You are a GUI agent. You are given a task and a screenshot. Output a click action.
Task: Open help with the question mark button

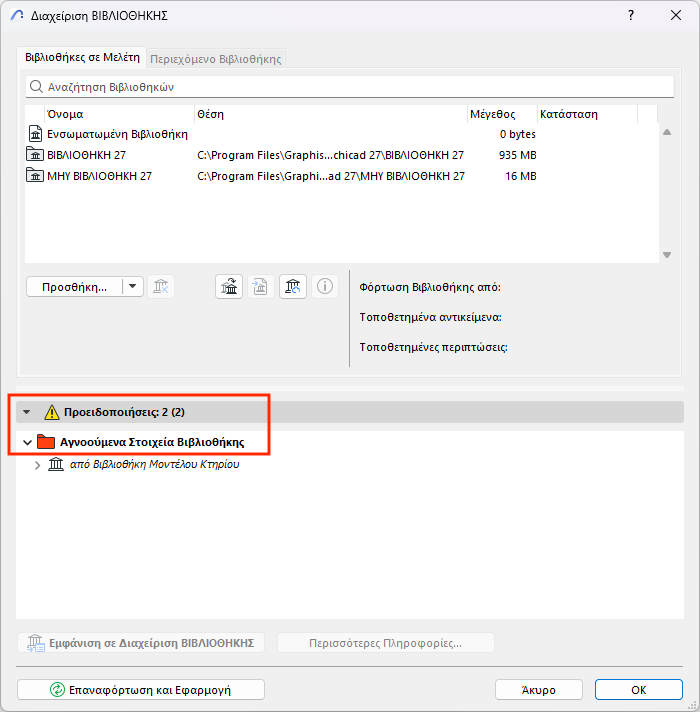[631, 15]
